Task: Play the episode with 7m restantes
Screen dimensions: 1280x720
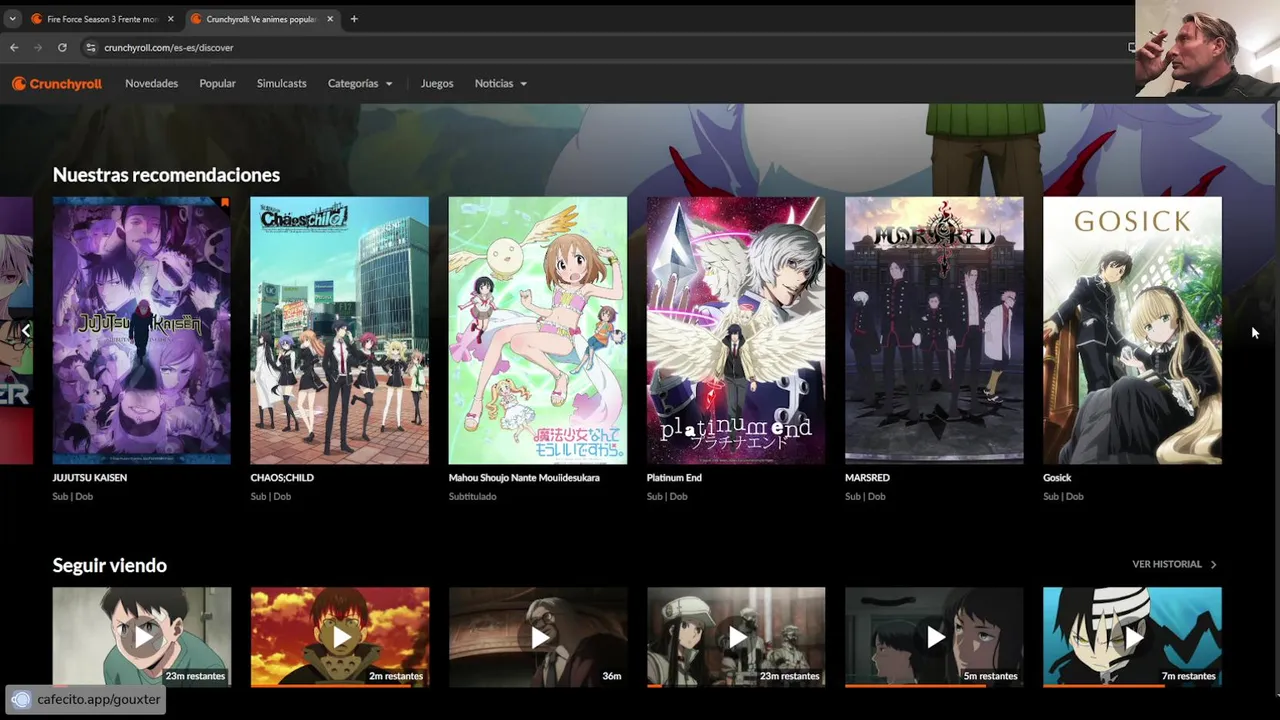Action: [x=1132, y=636]
